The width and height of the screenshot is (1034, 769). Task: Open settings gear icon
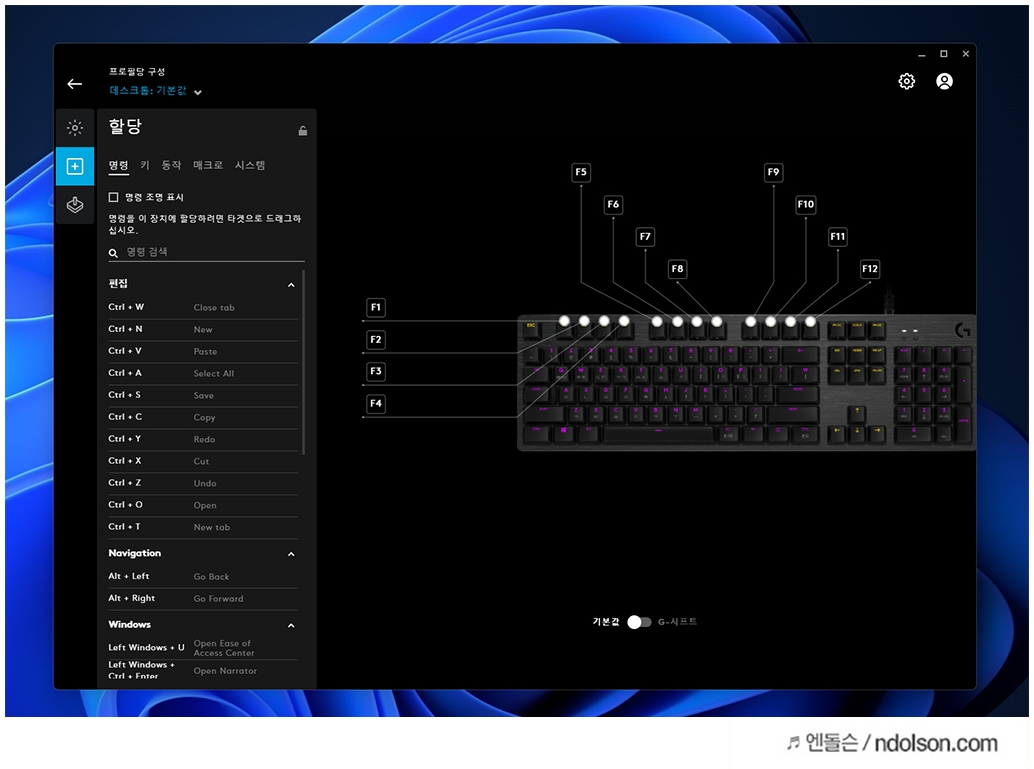click(907, 81)
